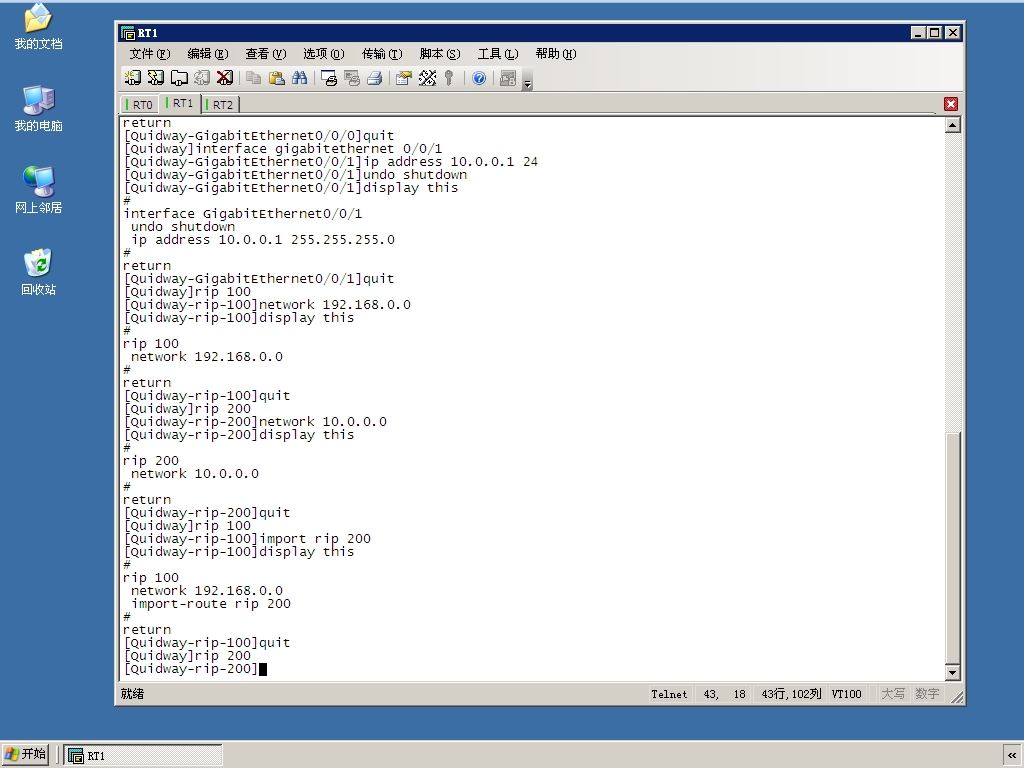Close the active tab with red X

(x=951, y=104)
